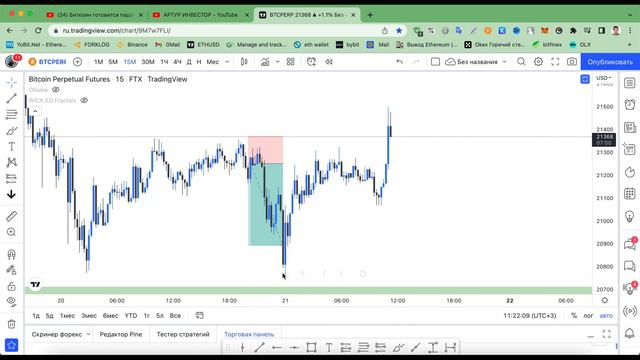Open the BTCPERP symbol search
This screenshot has height=360, width=640.
(x=48, y=62)
